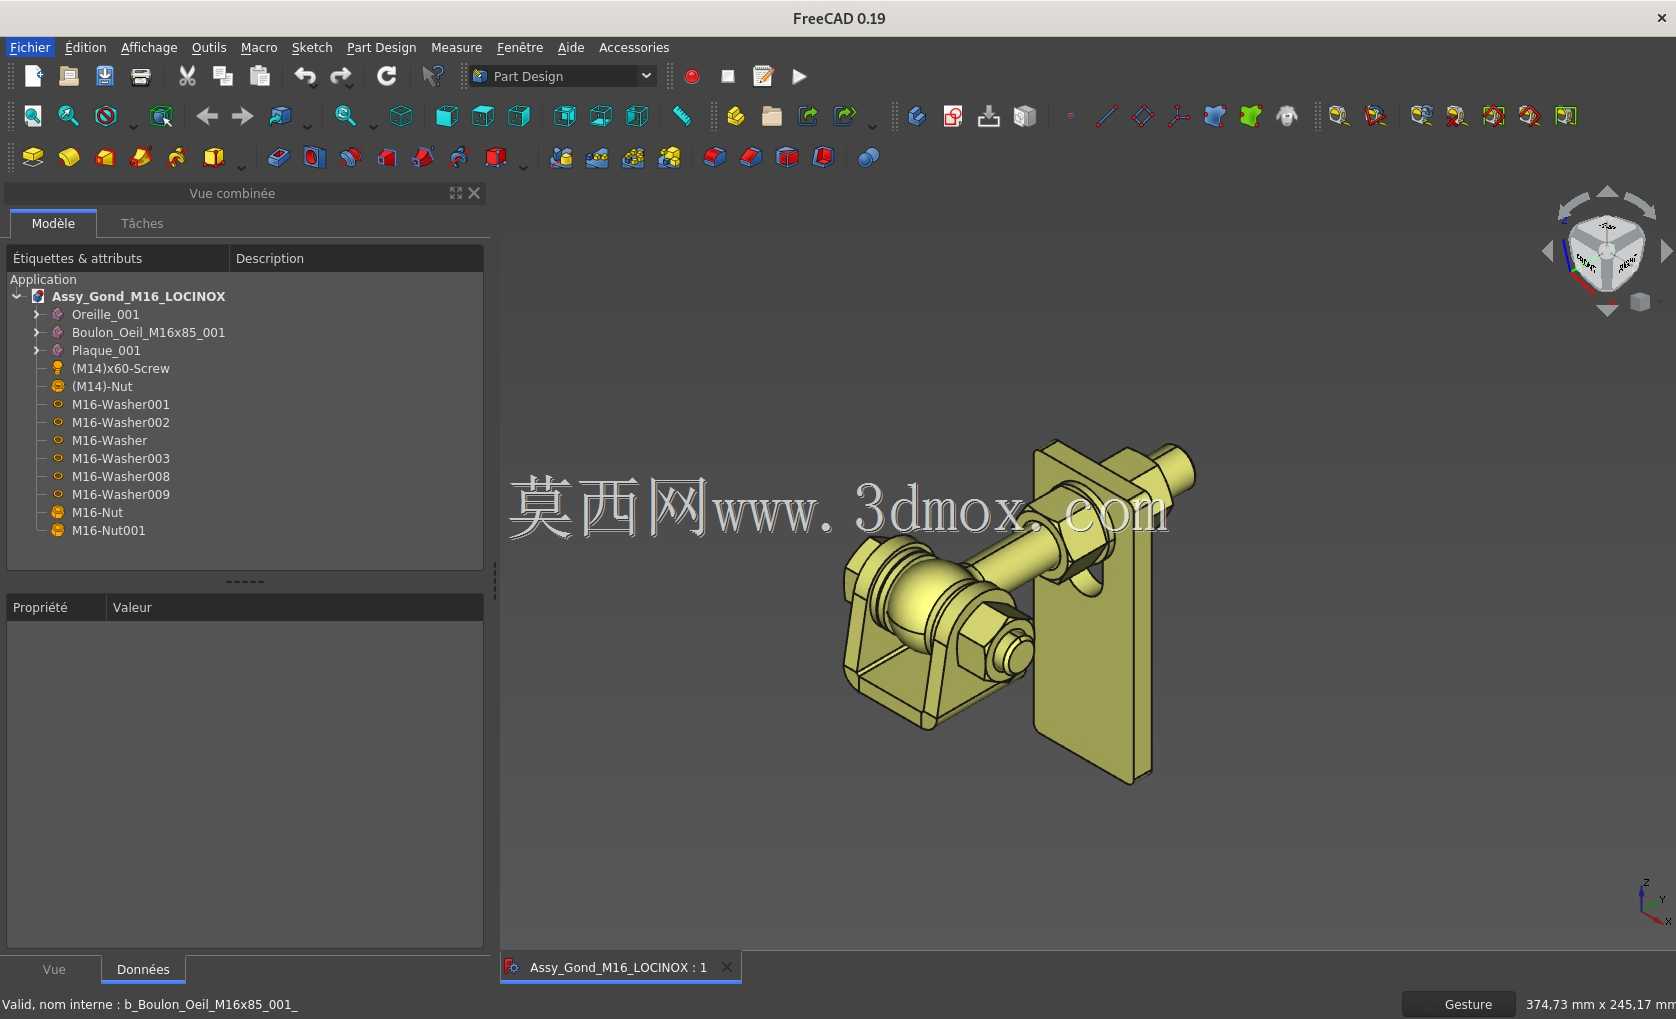Image resolution: width=1676 pixels, height=1019 pixels.
Task: Select the Hole tool
Action: pyautogui.click(x=315, y=157)
